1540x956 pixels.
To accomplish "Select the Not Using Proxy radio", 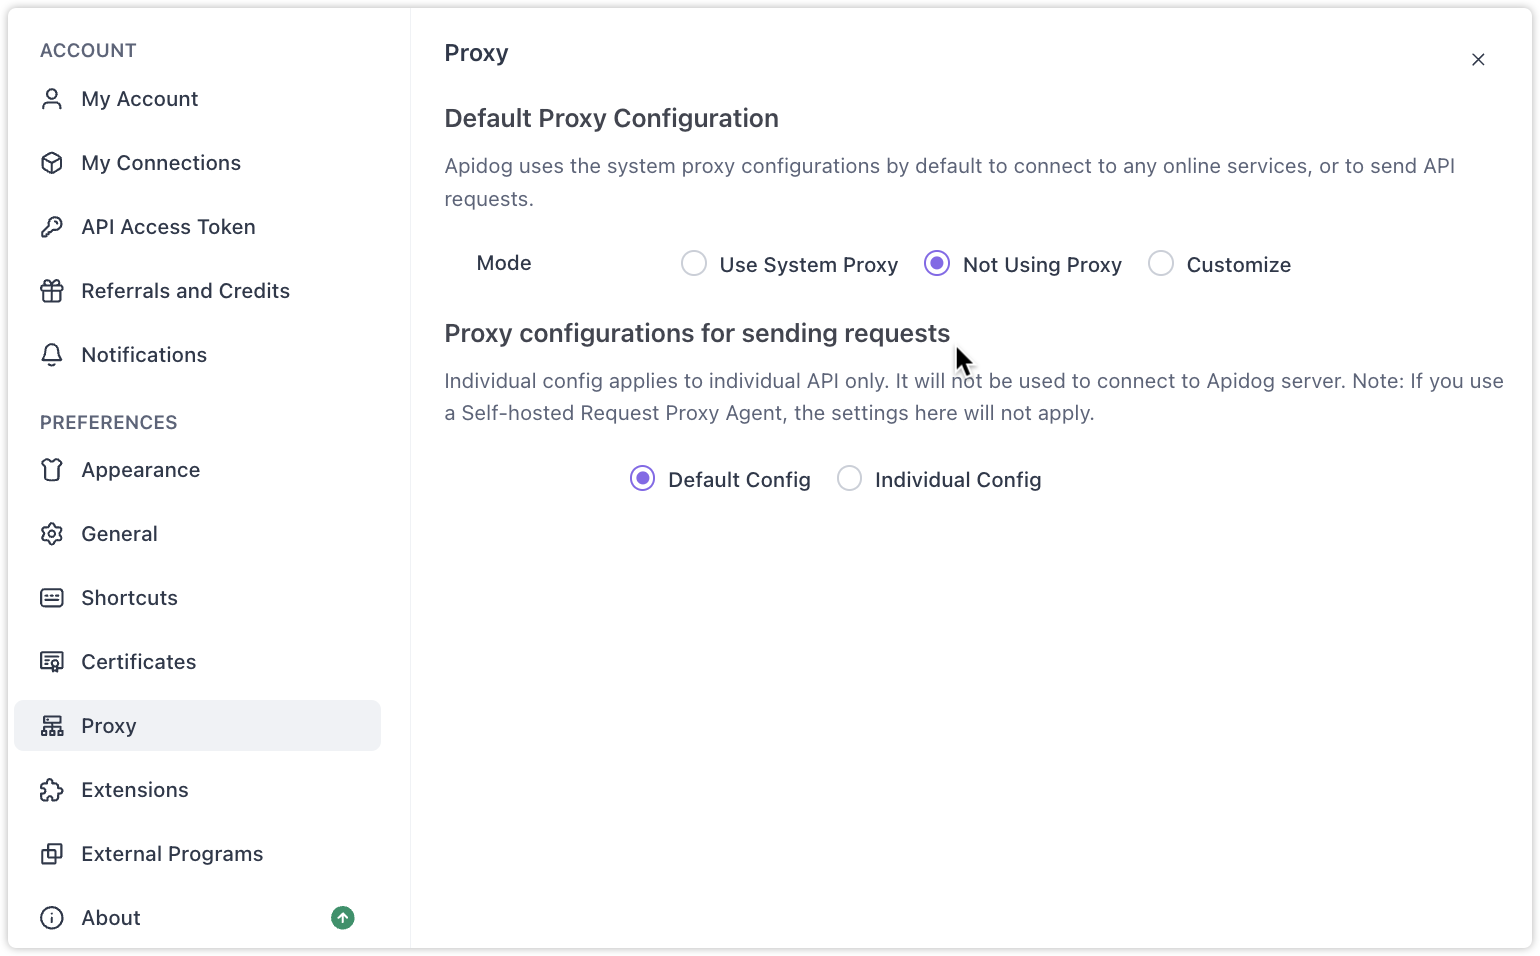I will coord(937,263).
